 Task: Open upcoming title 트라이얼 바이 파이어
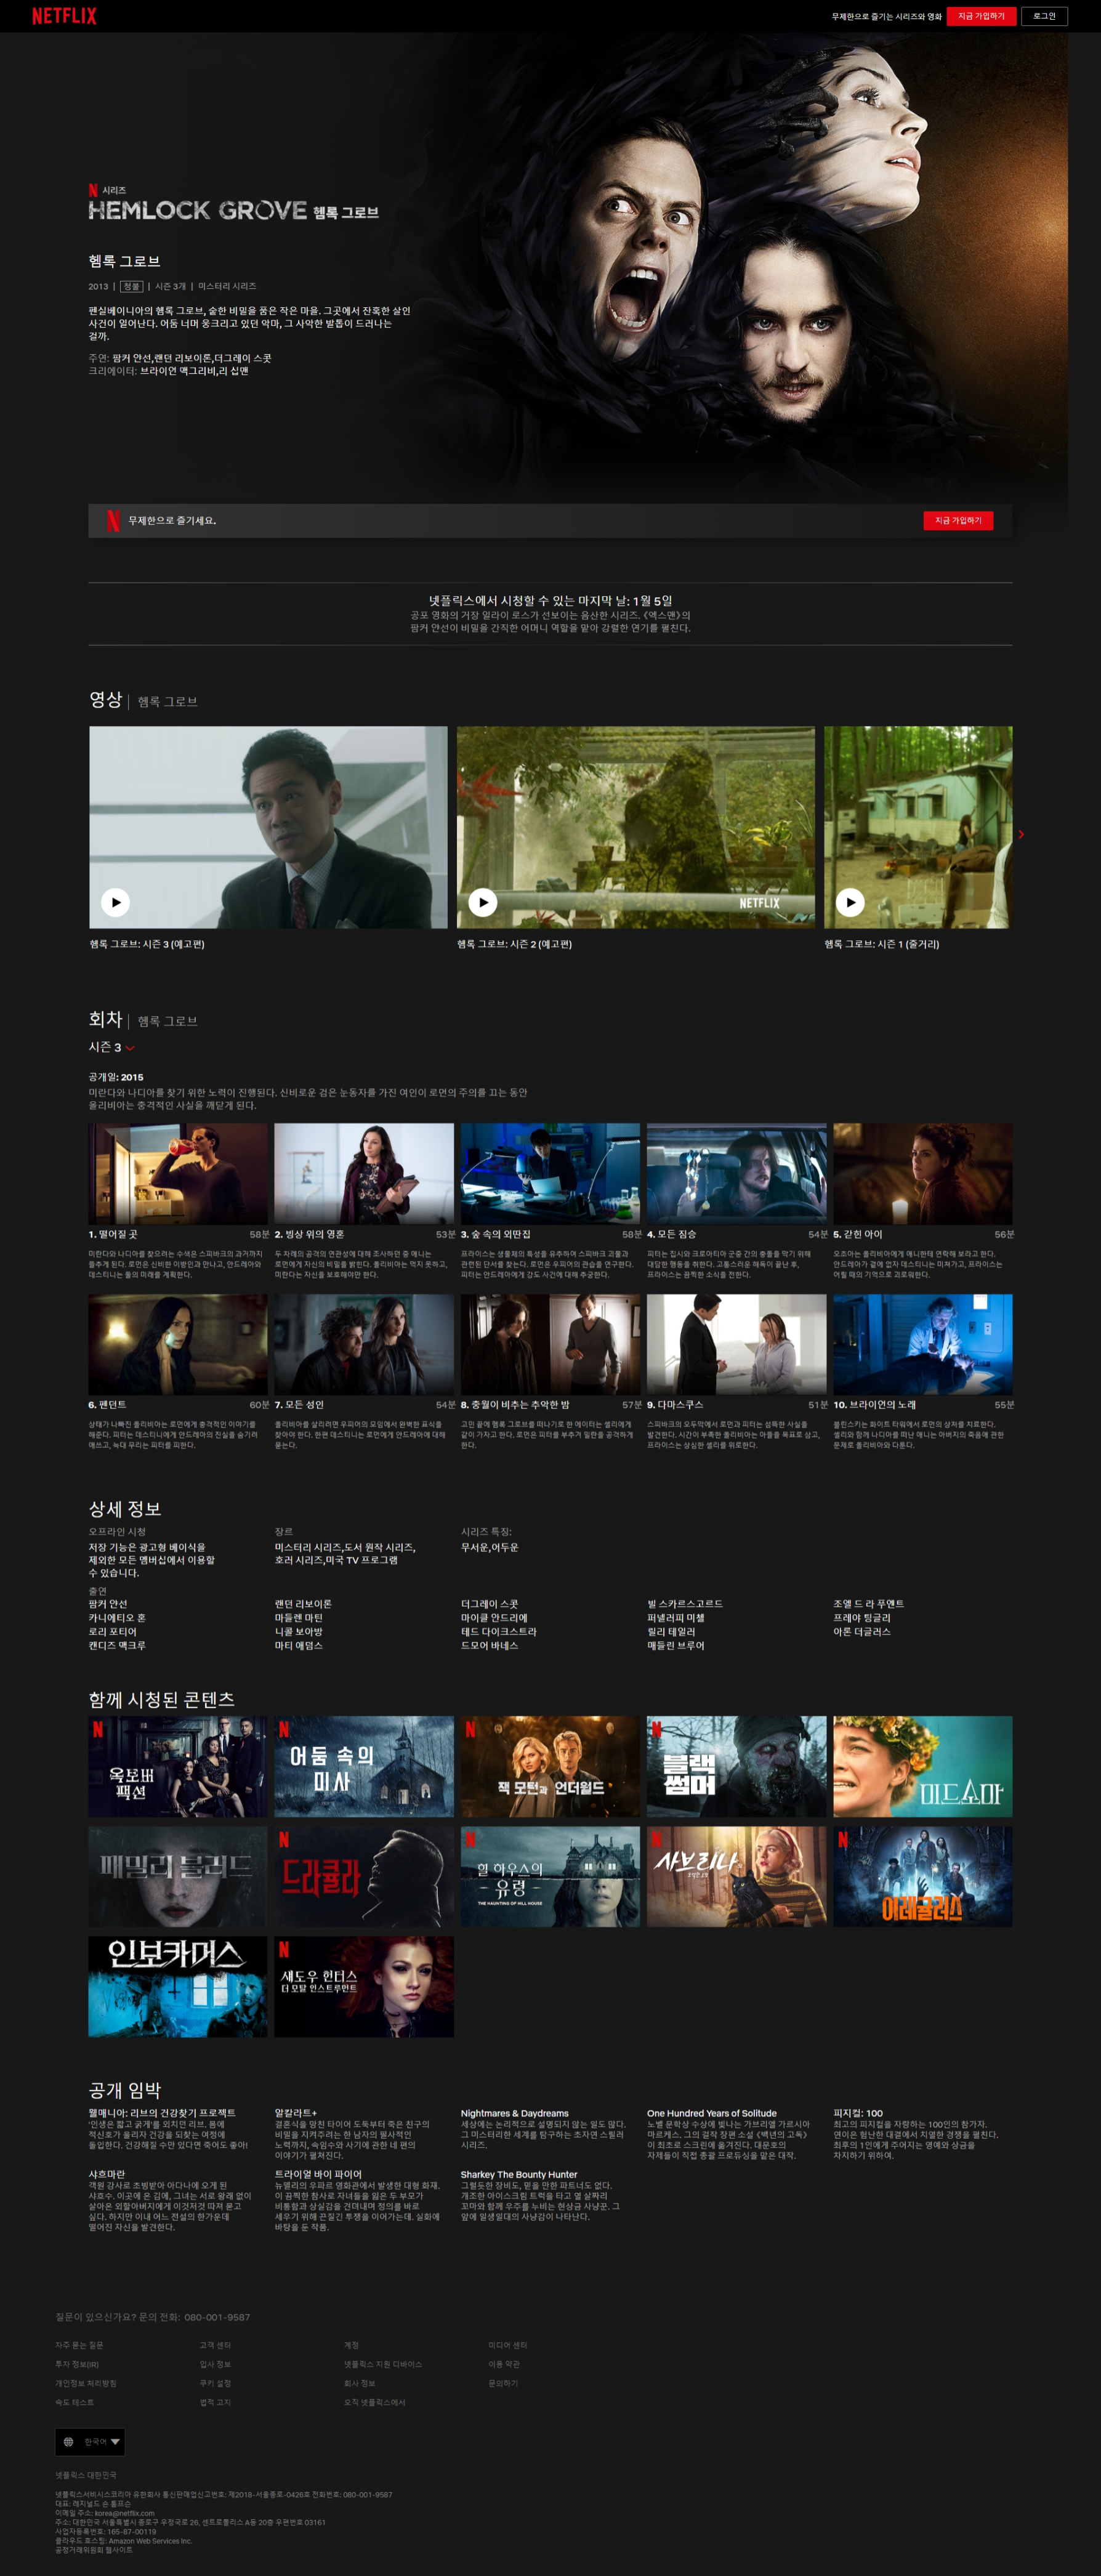click(318, 2174)
